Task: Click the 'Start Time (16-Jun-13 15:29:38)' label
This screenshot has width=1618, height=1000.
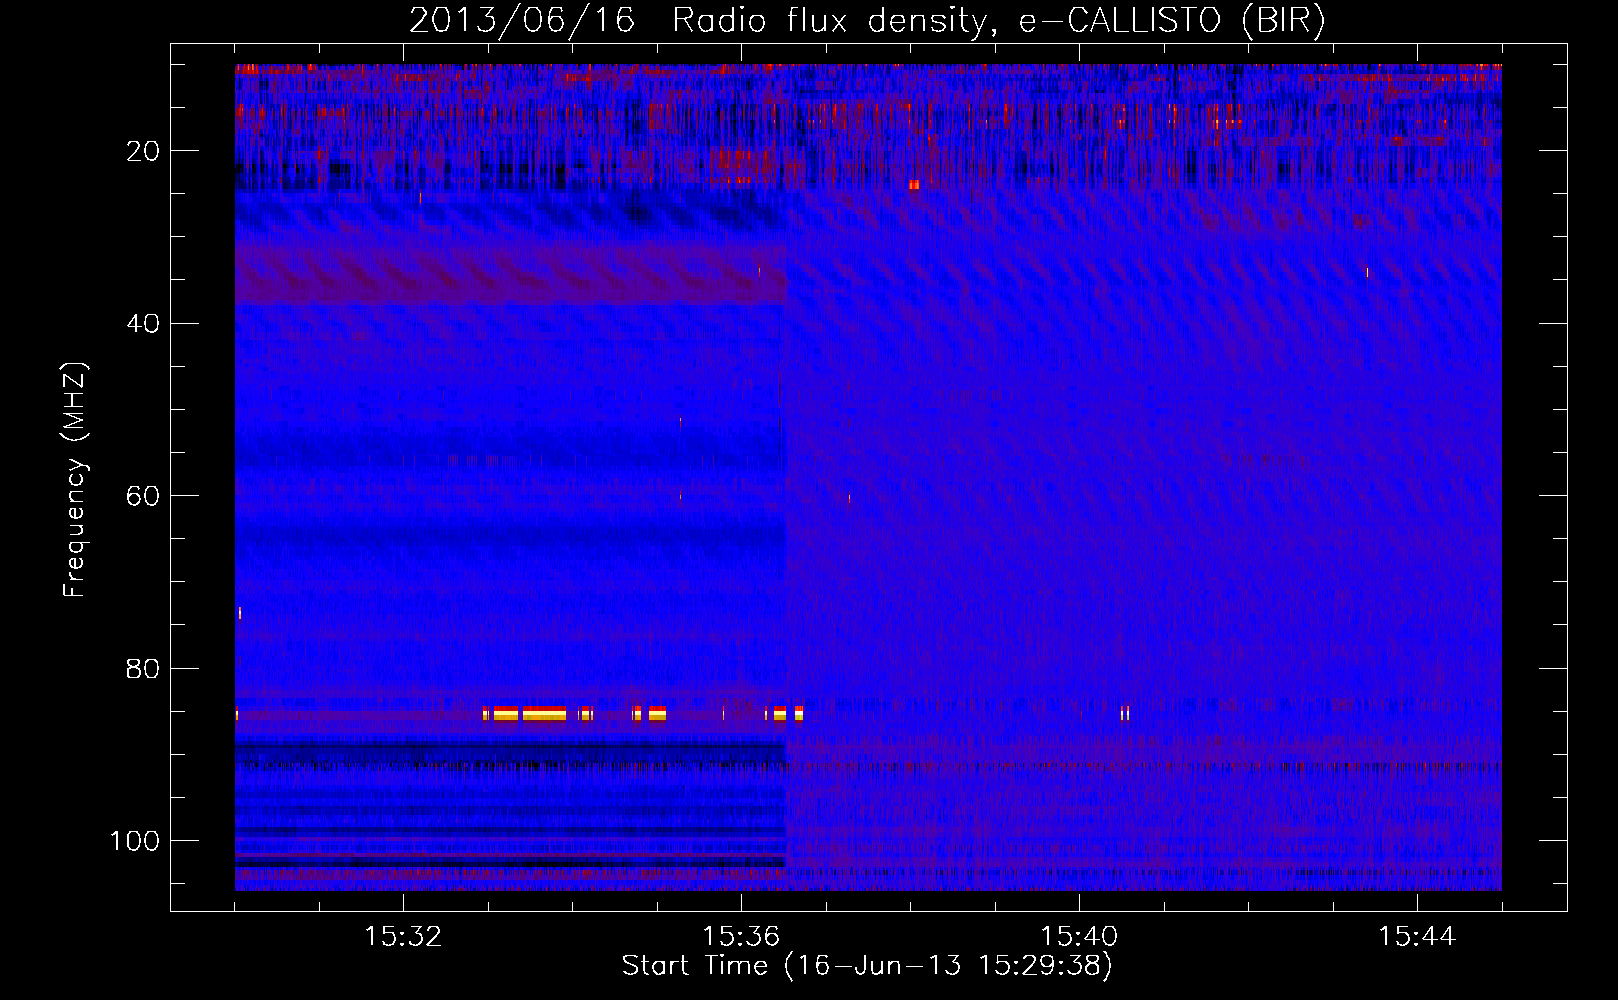Action: coord(867,966)
